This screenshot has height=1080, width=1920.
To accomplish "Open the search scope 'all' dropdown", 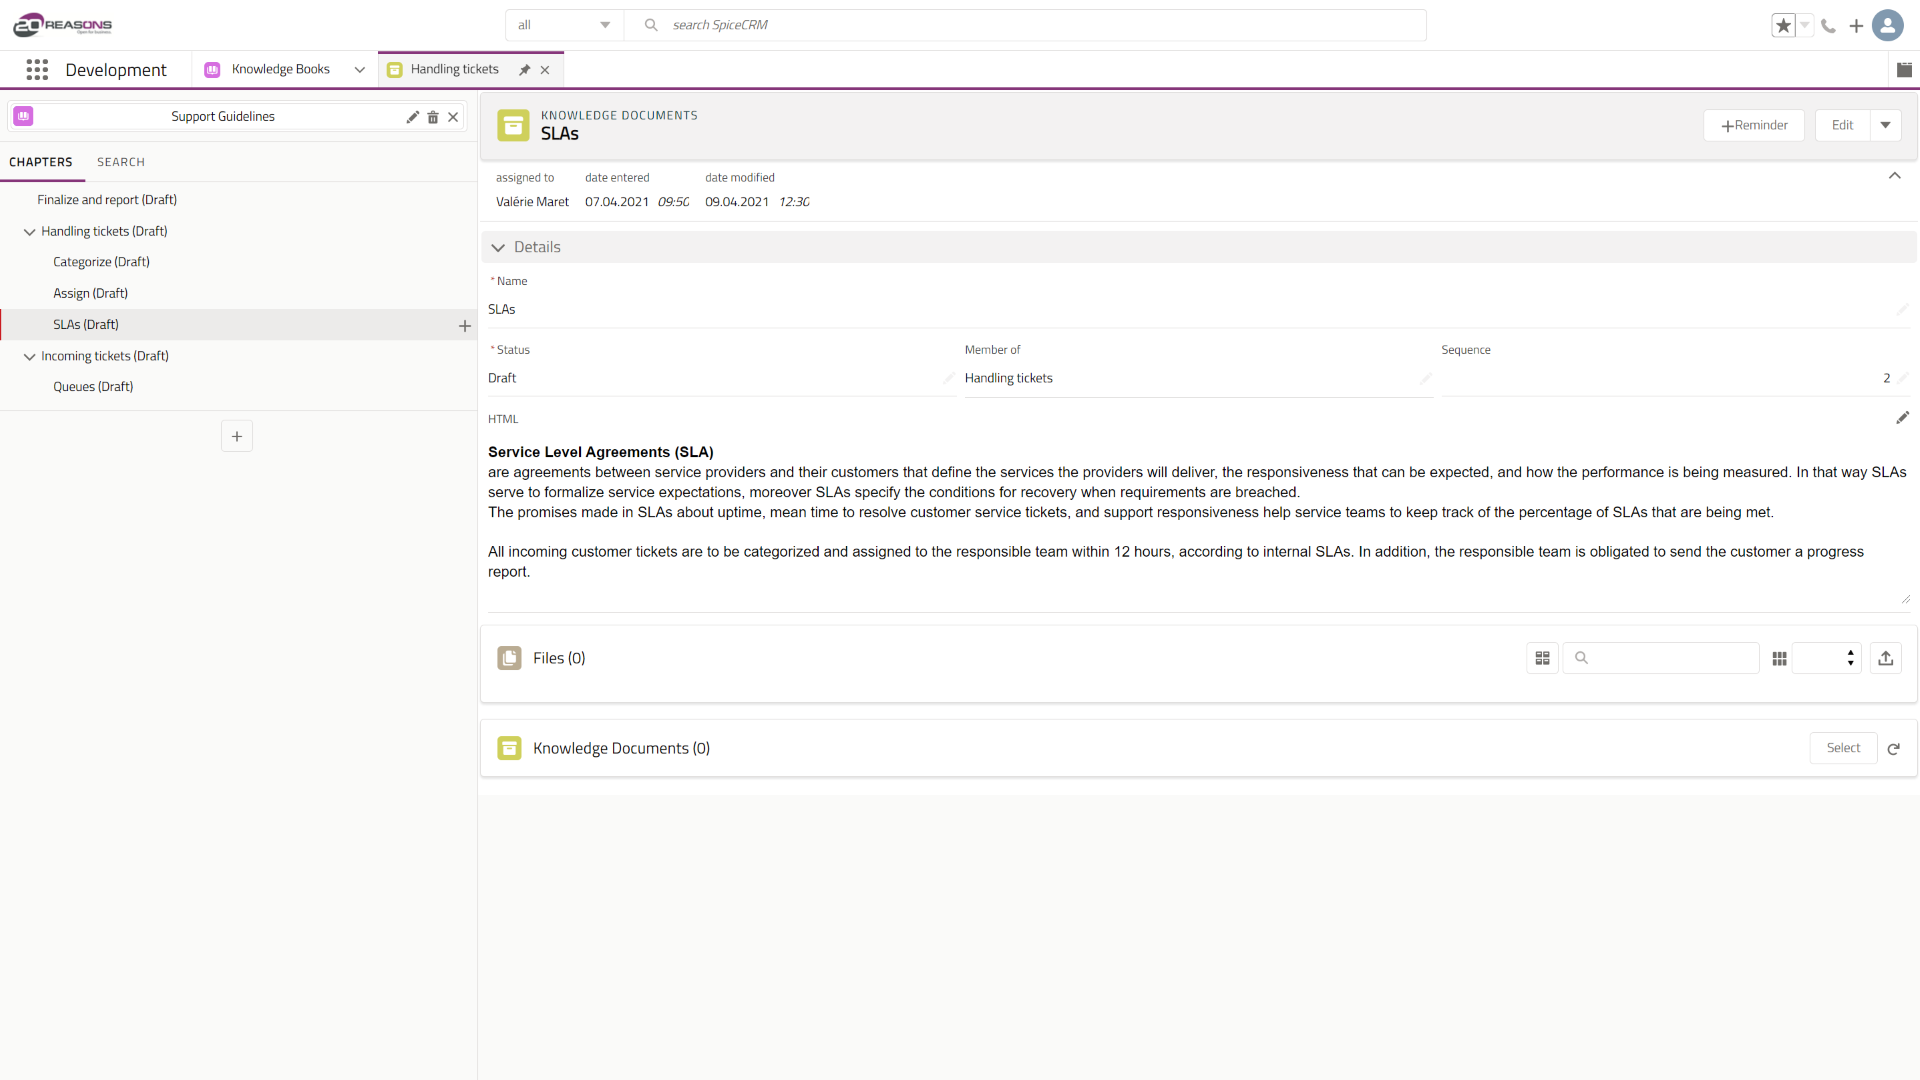I will (x=564, y=25).
